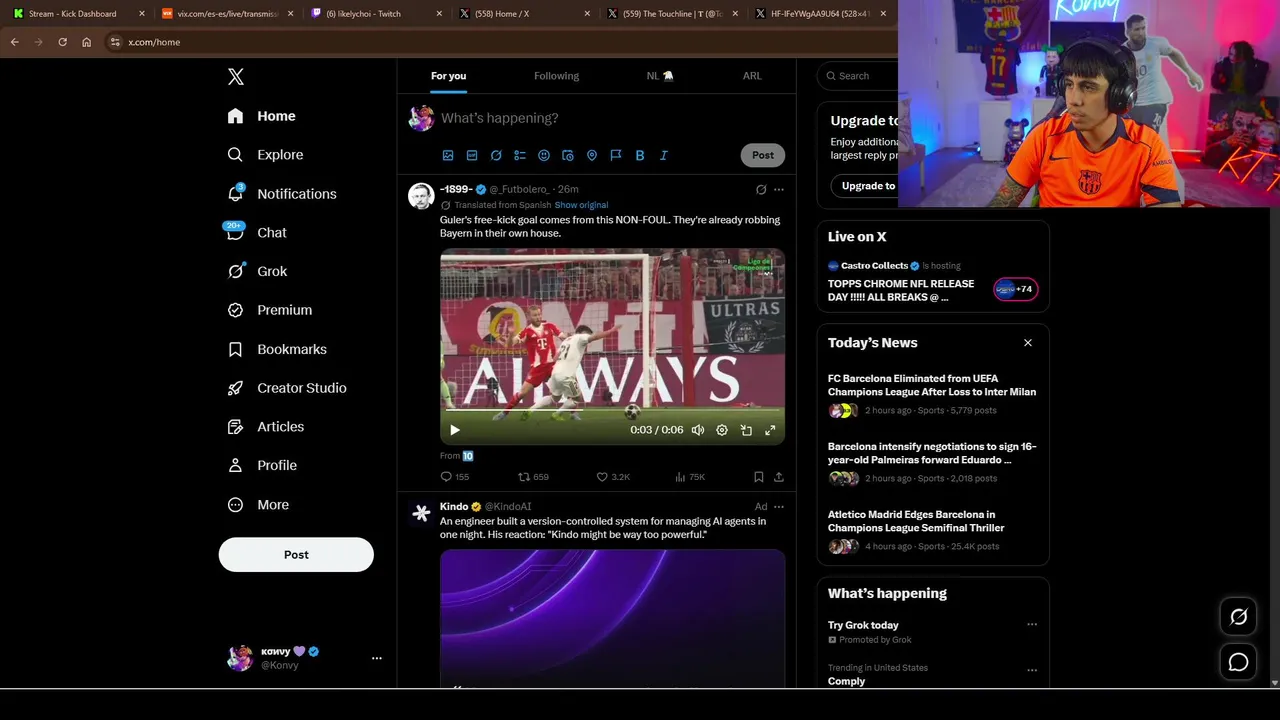Add media image icon in composer
Viewport: 1280px width, 720px height.
448,155
